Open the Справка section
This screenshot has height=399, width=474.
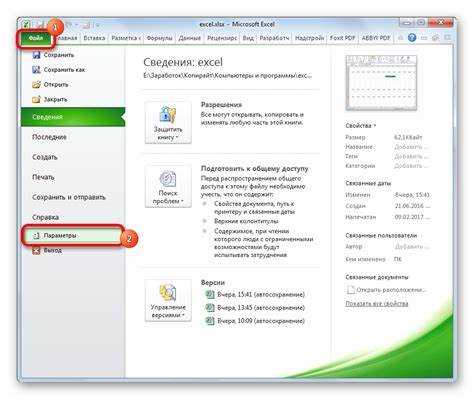click(46, 217)
